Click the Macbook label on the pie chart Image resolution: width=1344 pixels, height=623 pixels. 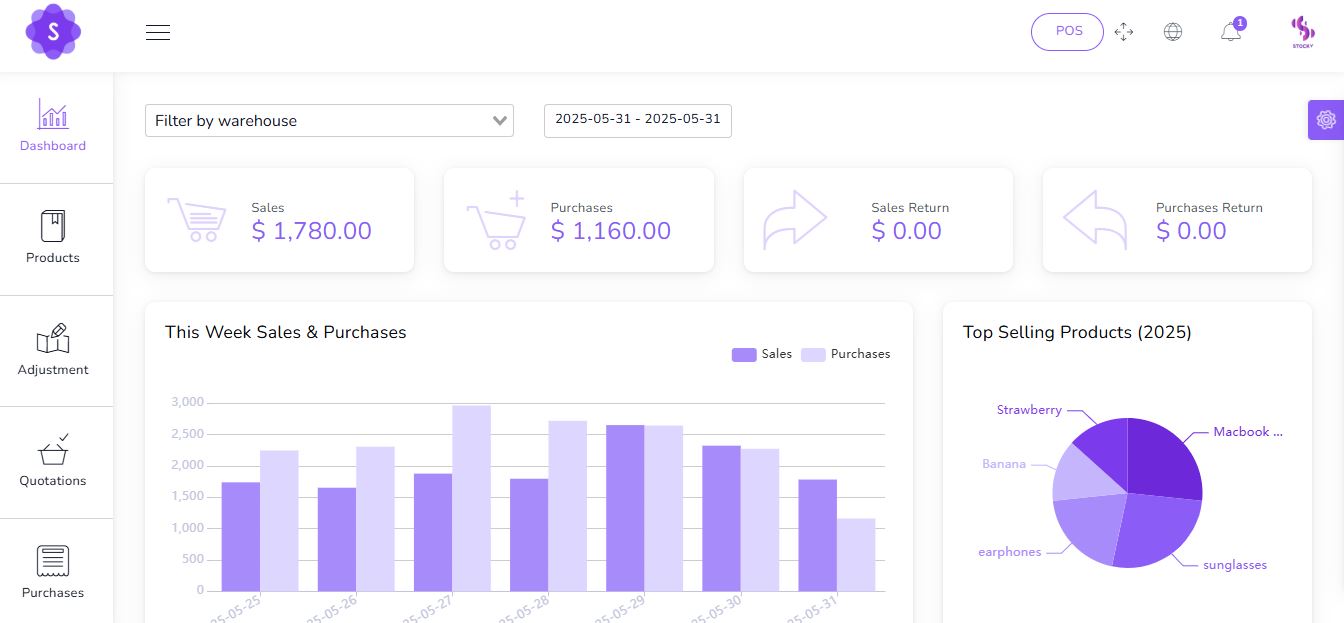click(1248, 431)
